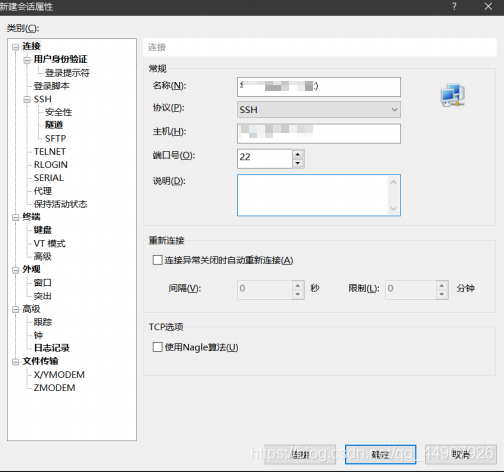Screen dimensions: 504x472
Task: Click down arrow of 间隔 spinner
Action: 298,294
